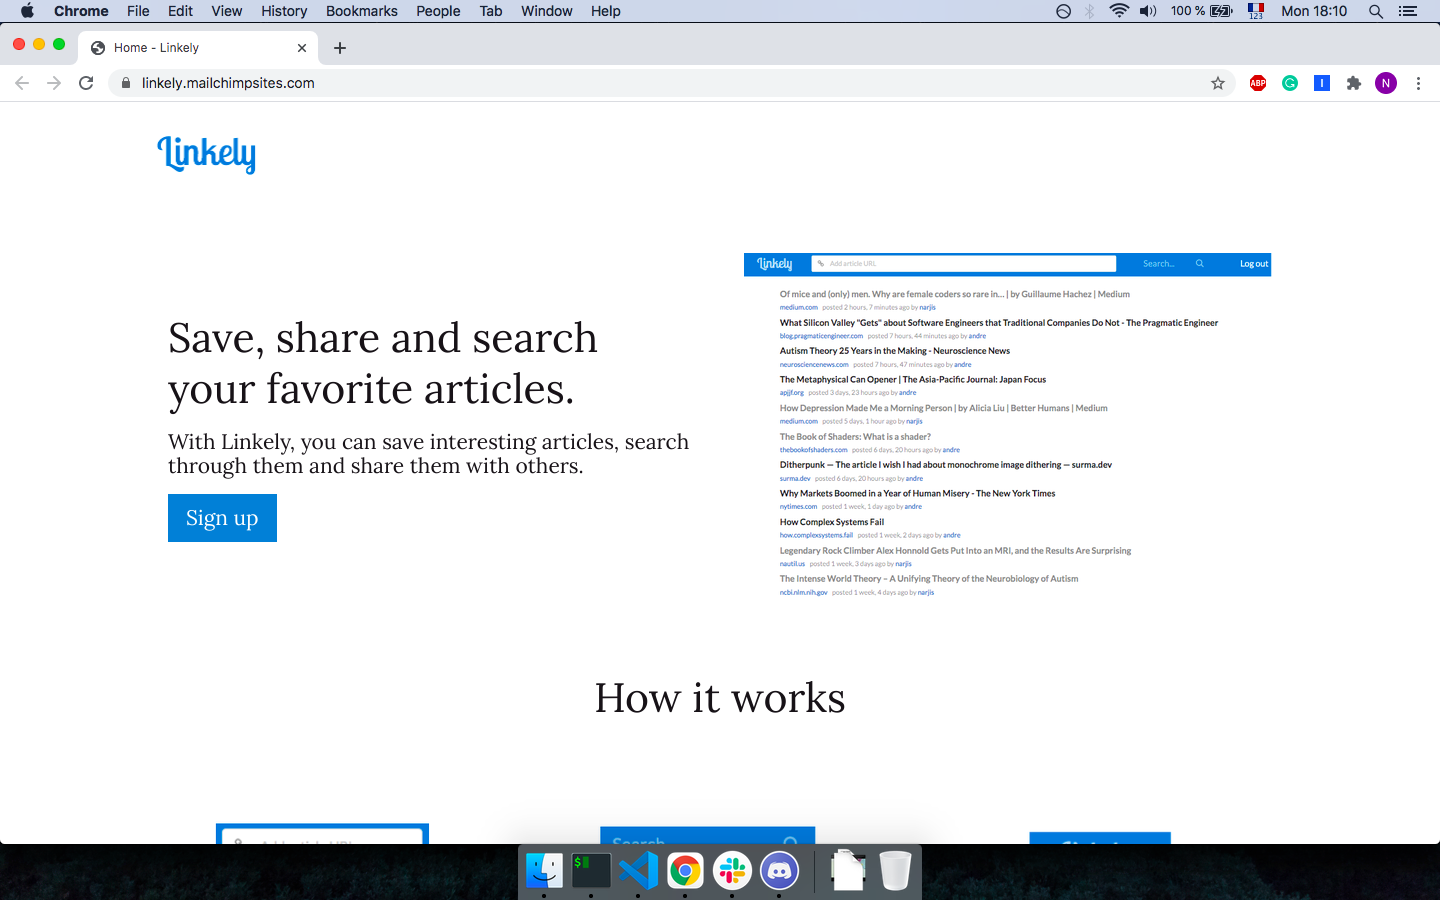Open the People menu
The height and width of the screenshot is (900, 1440).
(x=438, y=11)
